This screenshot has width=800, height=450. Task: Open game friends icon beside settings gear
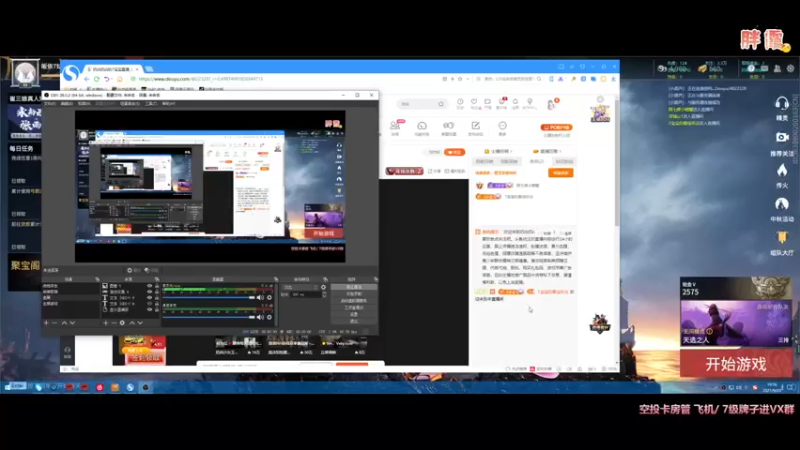coord(777,68)
